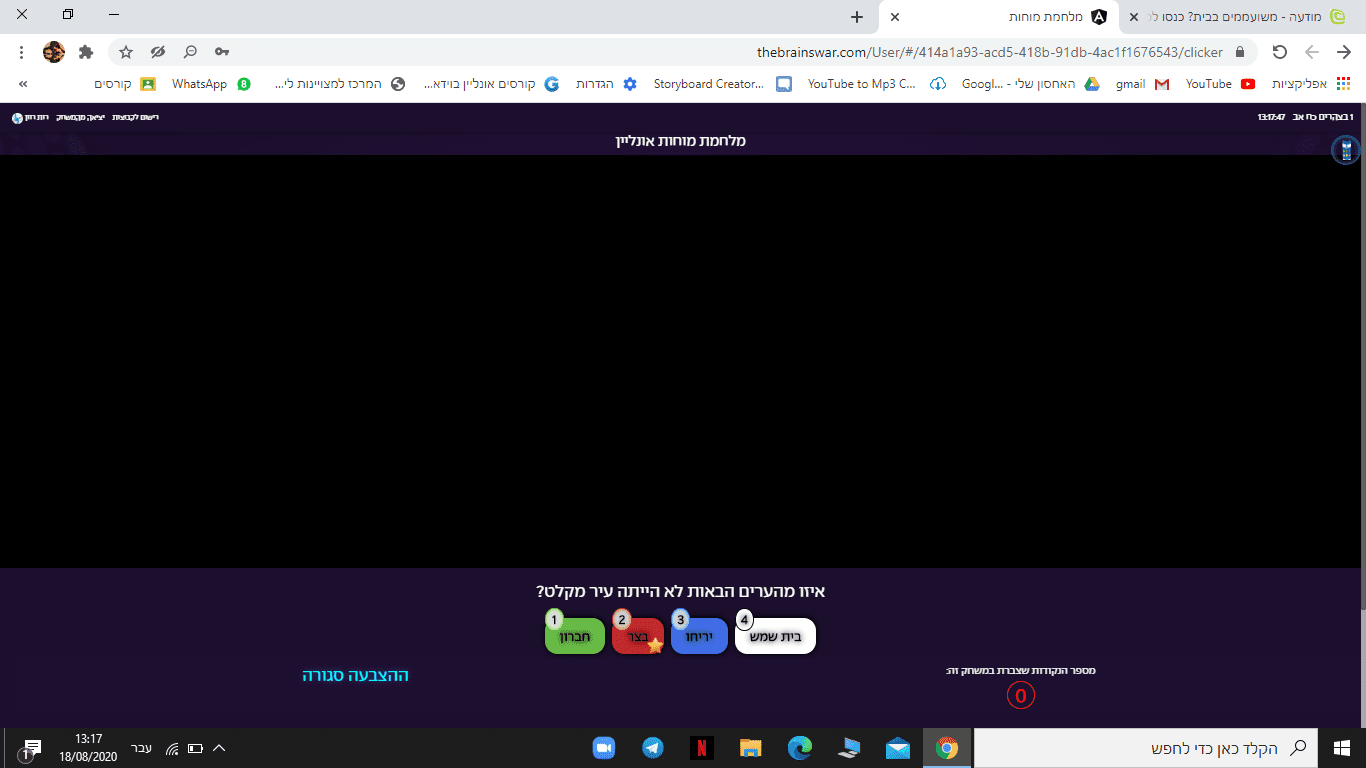Open Netflix from the taskbar
The image size is (1366, 768).
(701, 748)
